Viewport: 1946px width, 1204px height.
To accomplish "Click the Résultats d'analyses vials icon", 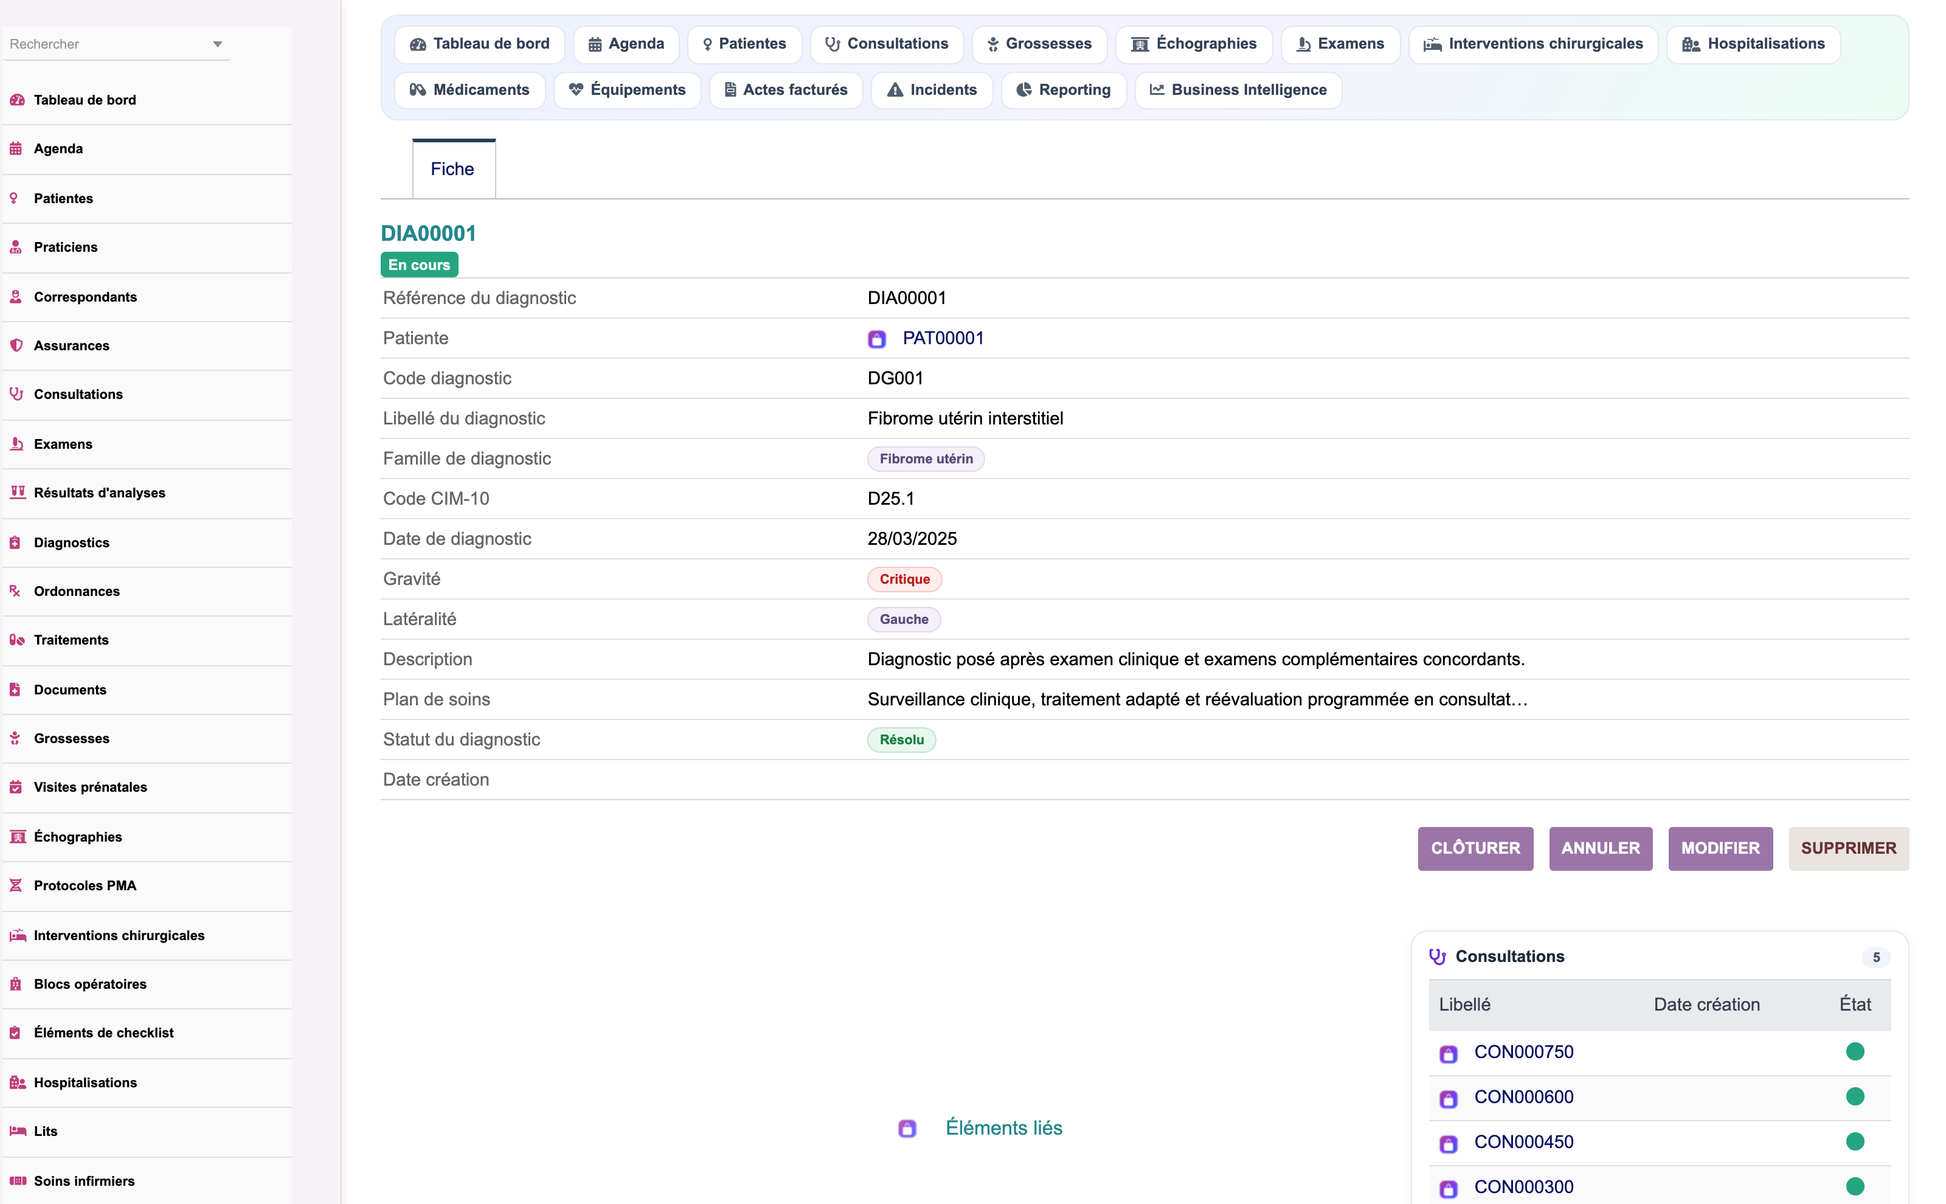I will click(17, 492).
